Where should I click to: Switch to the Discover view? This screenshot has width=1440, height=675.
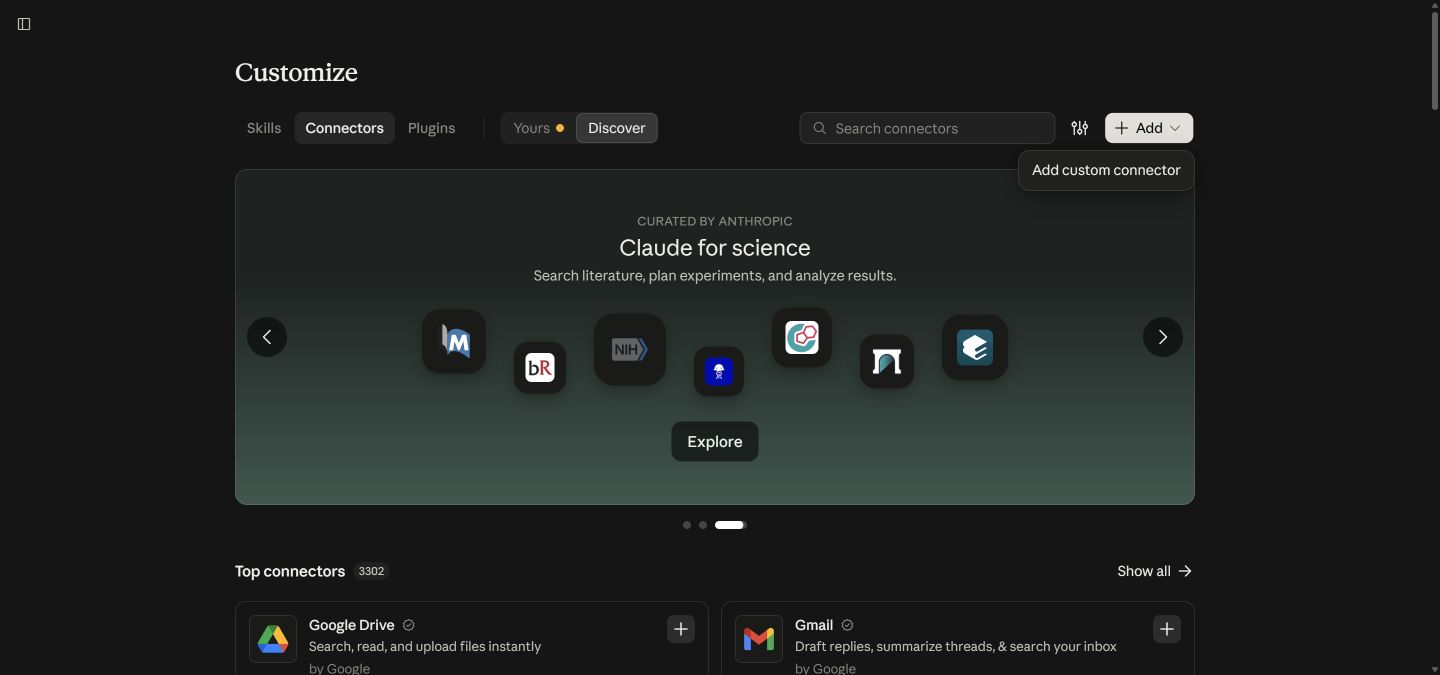[x=617, y=128]
